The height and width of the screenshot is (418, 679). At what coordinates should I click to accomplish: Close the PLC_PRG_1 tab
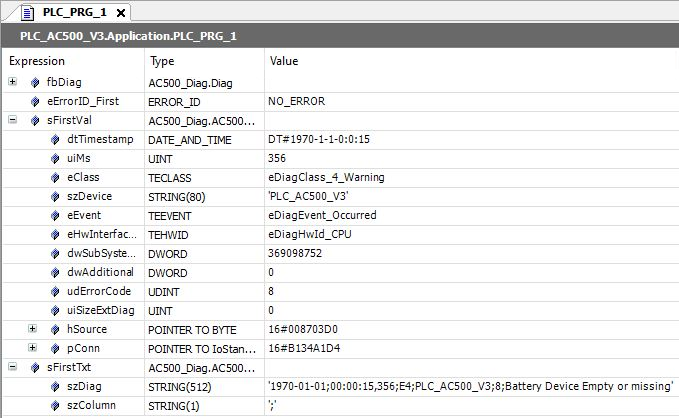pyautogui.click(x=120, y=13)
